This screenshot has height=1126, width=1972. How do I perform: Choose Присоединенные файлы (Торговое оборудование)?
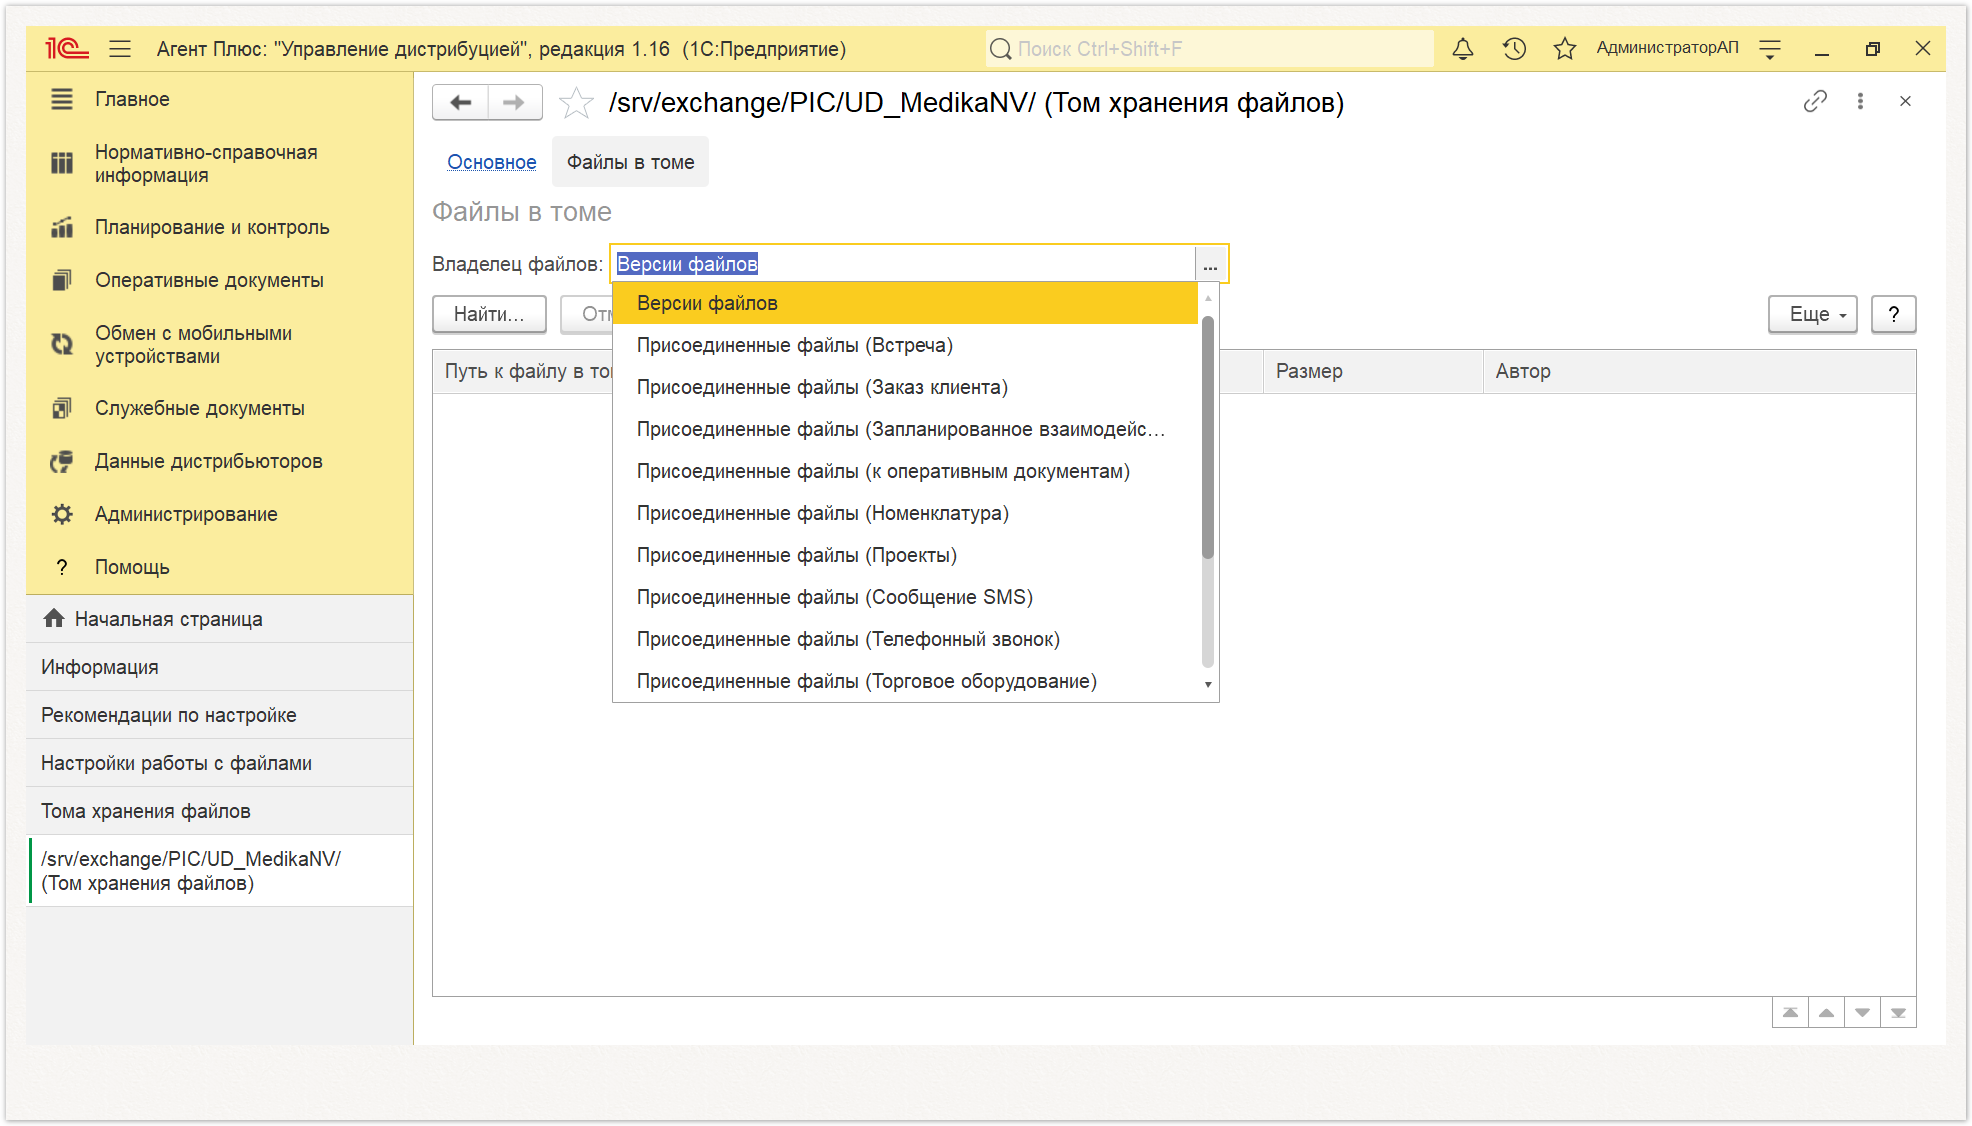coord(905,681)
